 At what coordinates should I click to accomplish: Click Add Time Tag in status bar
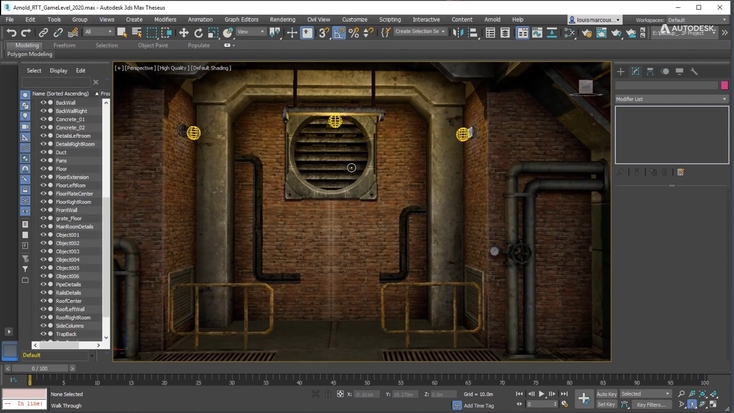click(x=478, y=406)
